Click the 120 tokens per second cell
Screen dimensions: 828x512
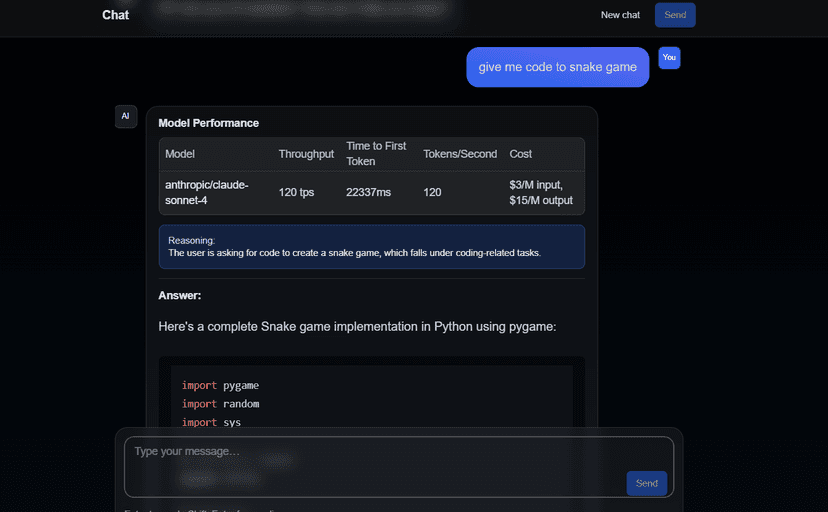432,193
